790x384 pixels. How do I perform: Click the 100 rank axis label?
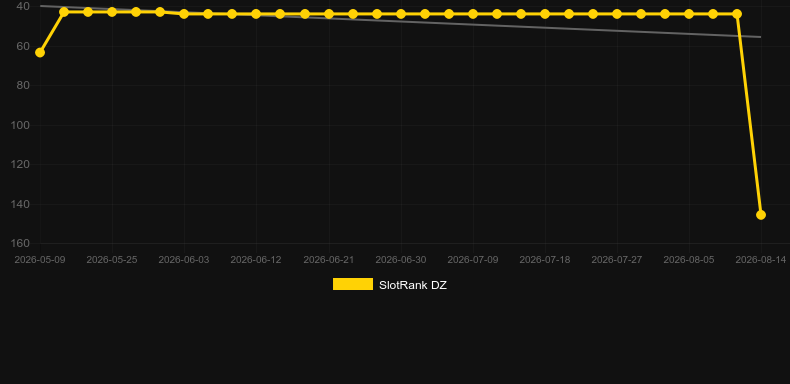[x=21, y=125]
